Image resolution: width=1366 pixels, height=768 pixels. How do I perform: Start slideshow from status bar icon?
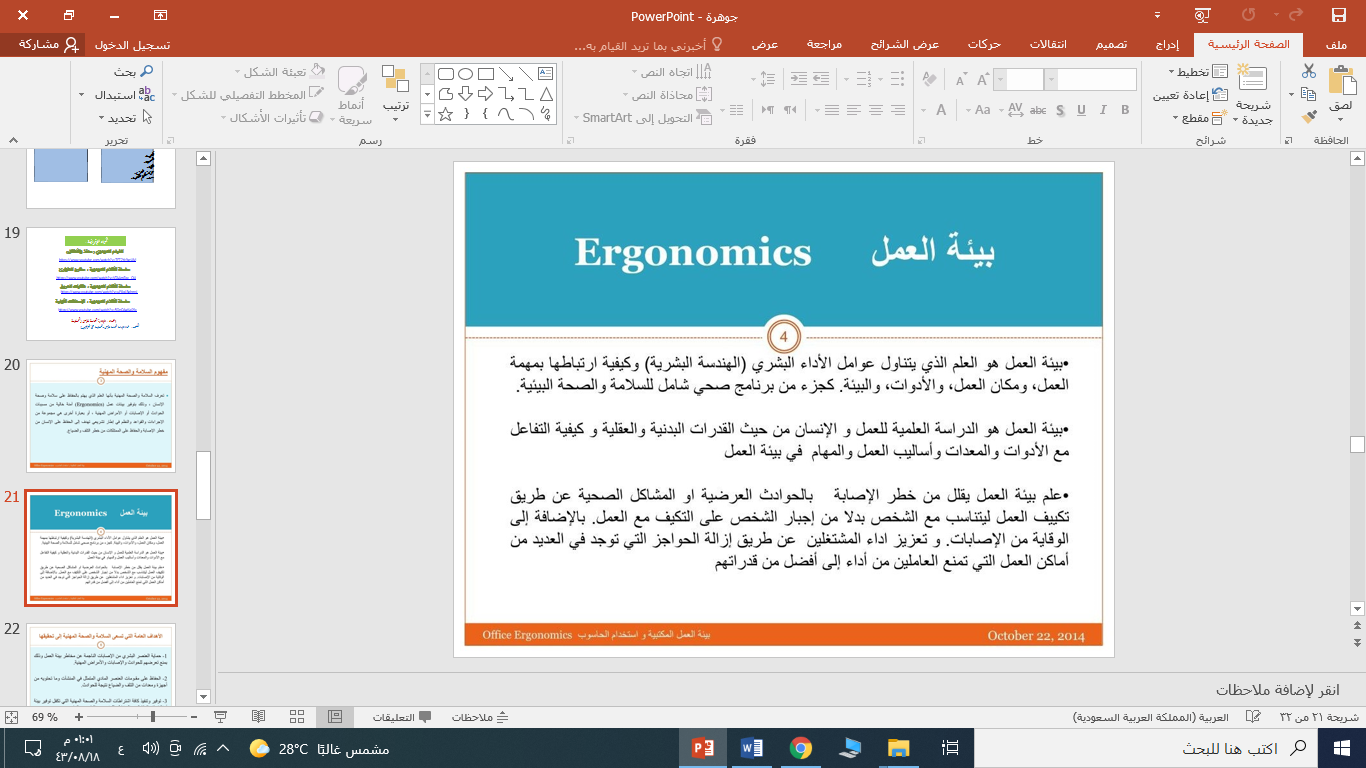click(221, 717)
